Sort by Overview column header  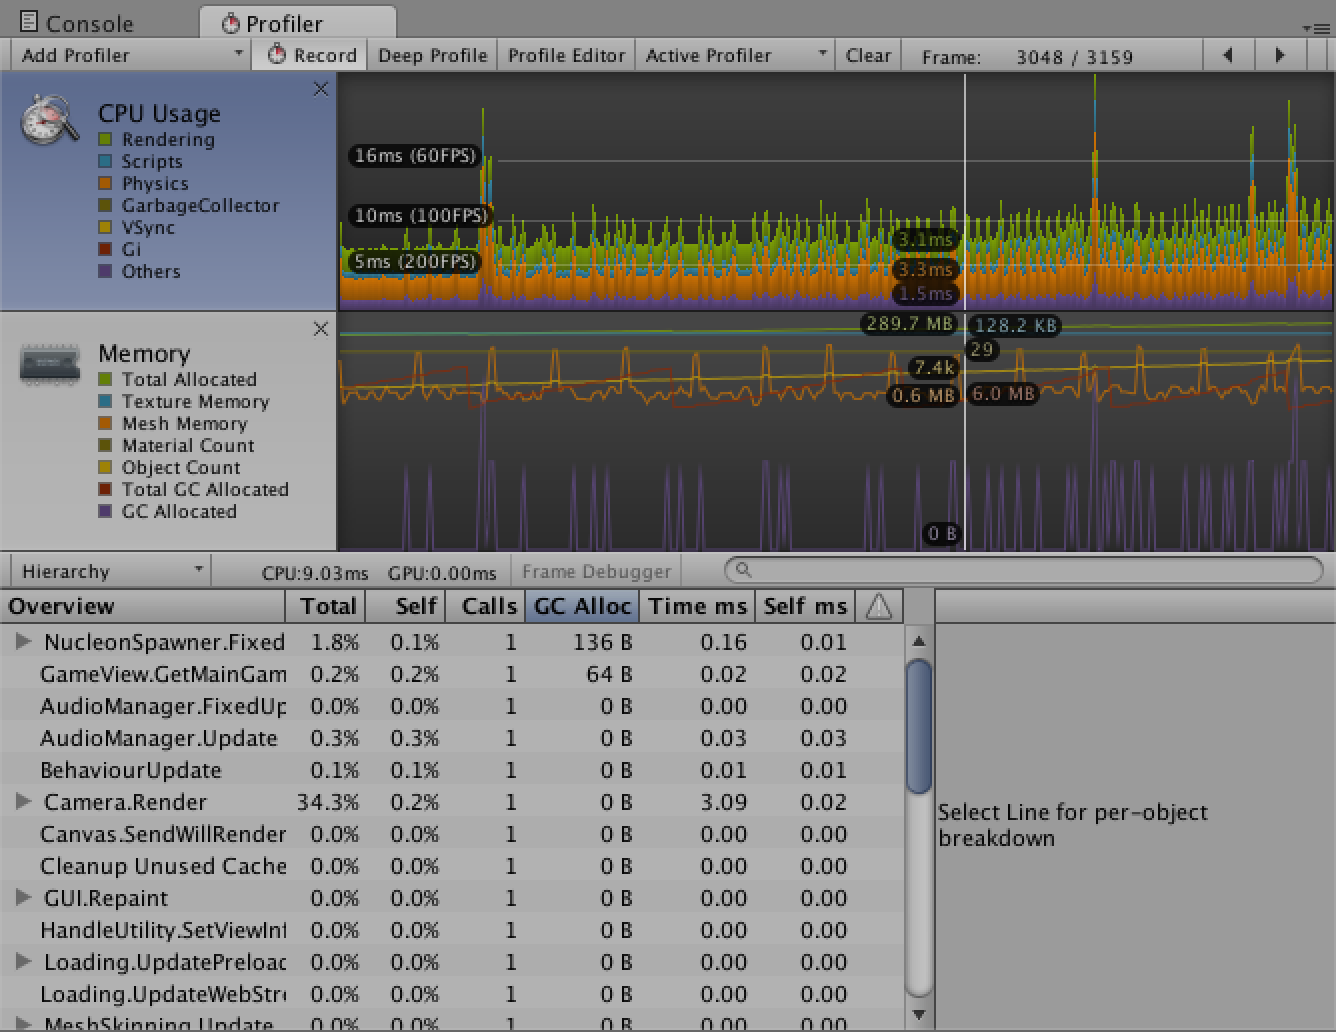tap(143, 606)
